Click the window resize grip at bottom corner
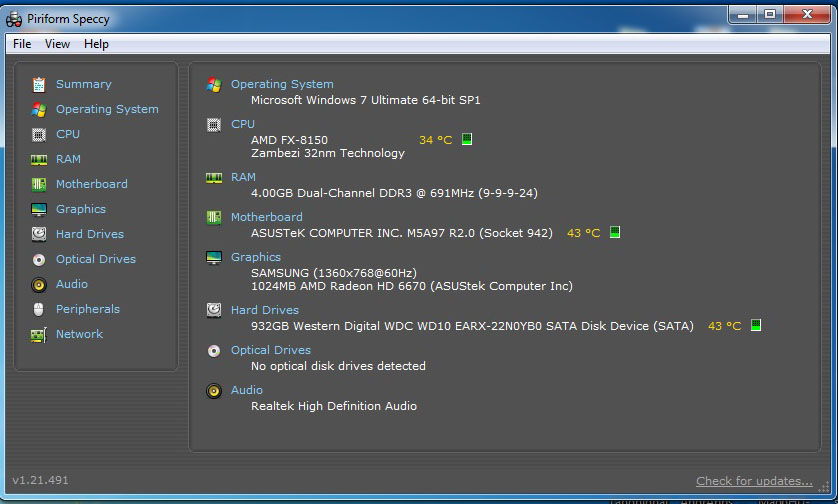838x504 pixels. pyautogui.click(x=824, y=486)
